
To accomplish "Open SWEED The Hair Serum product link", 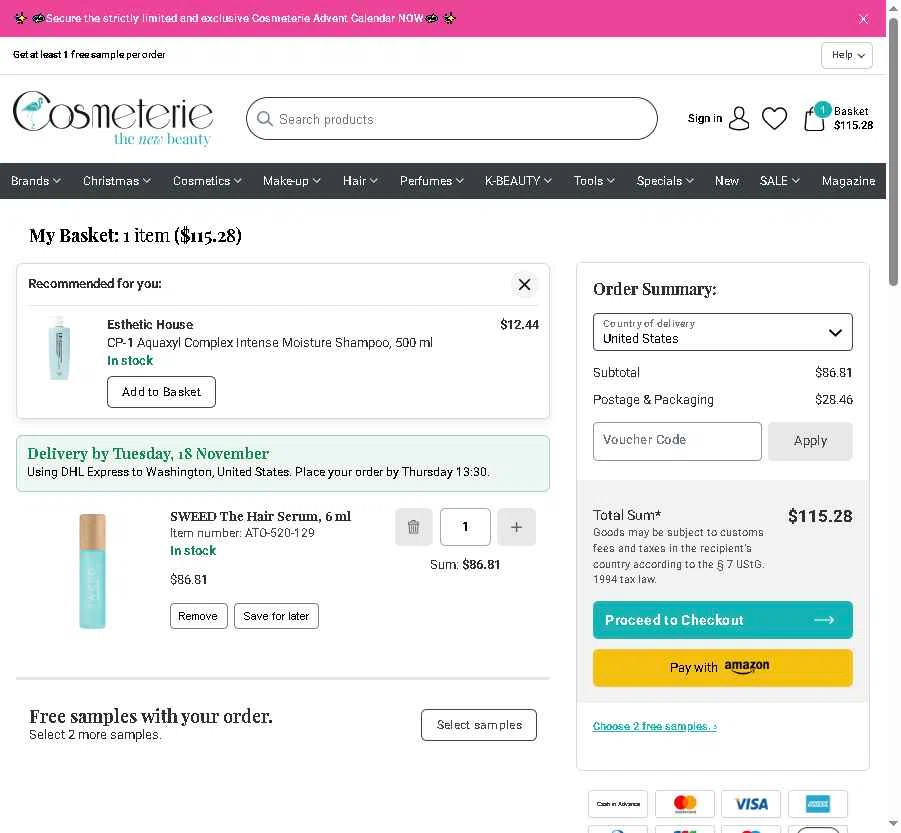I will [260, 516].
